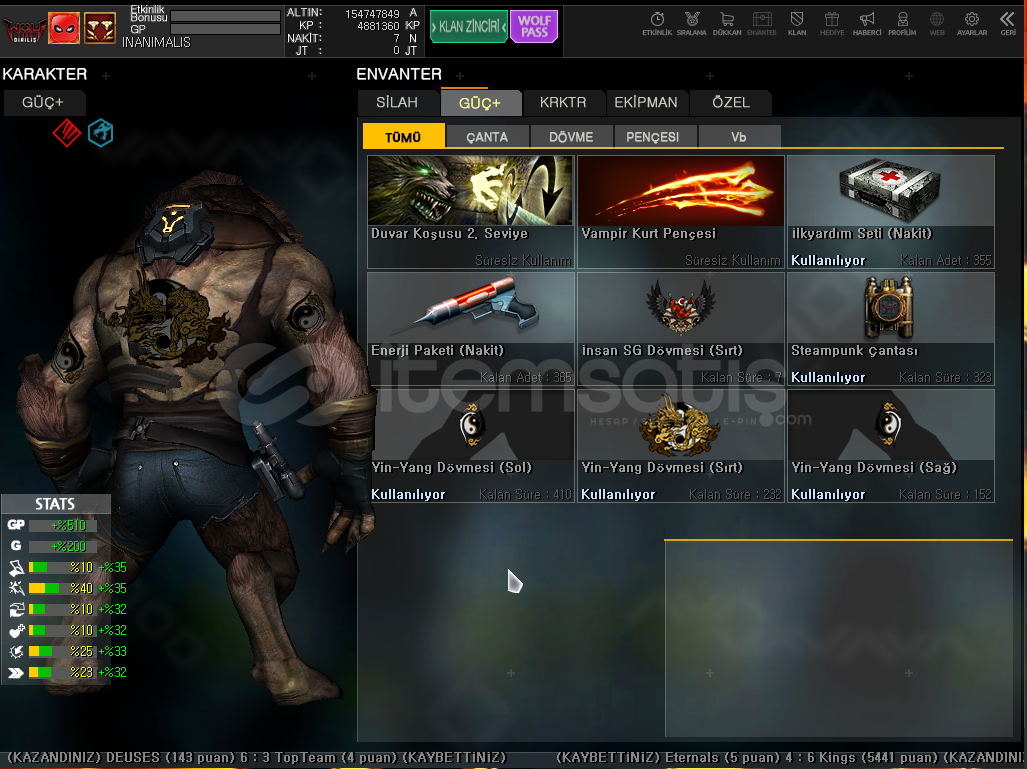Open the Etkinlik clock icon
The height and width of the screenshot is (769, 1027).
[657, 24]
